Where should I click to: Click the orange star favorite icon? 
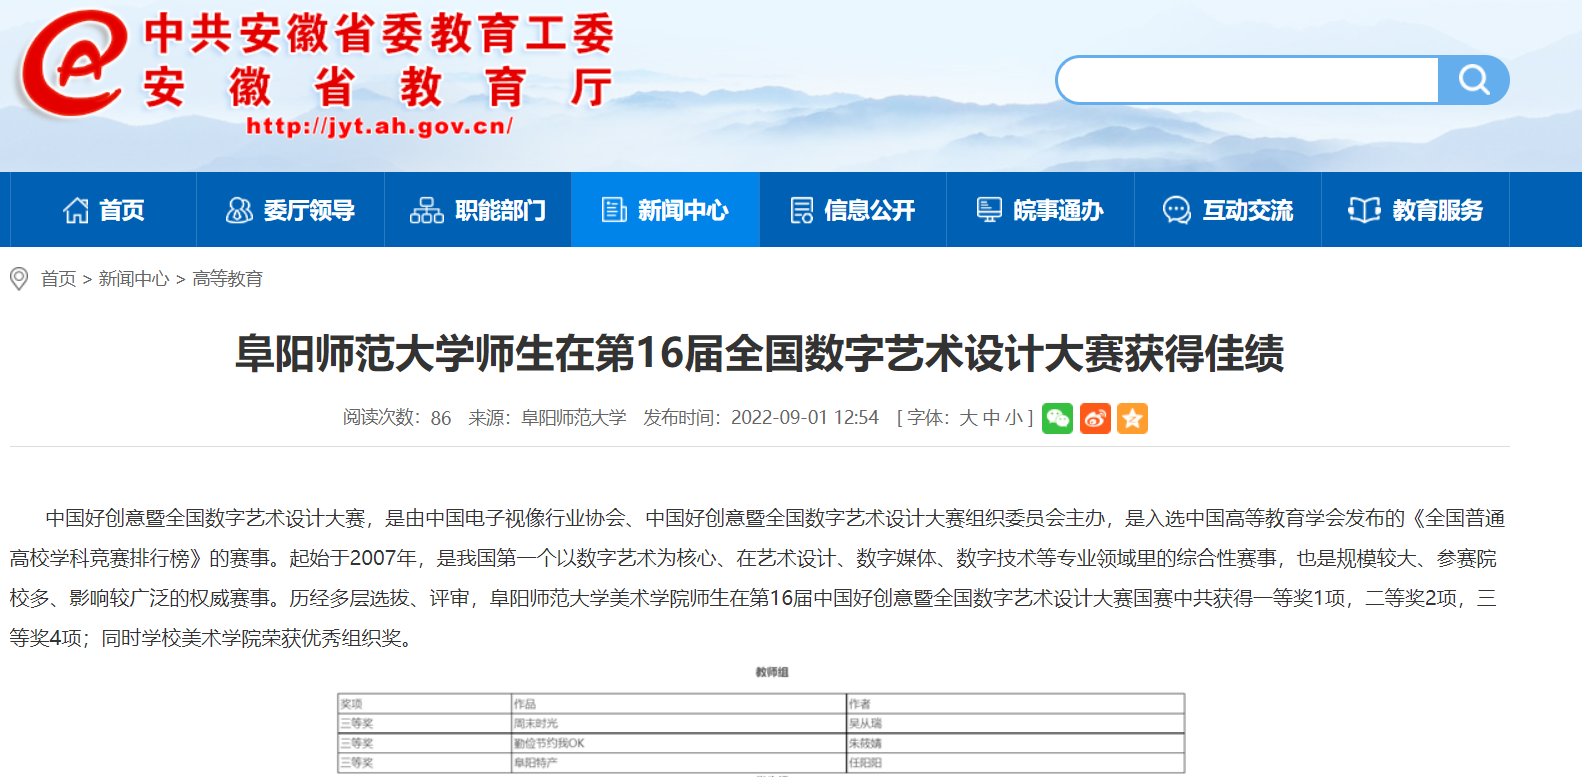1132,418
